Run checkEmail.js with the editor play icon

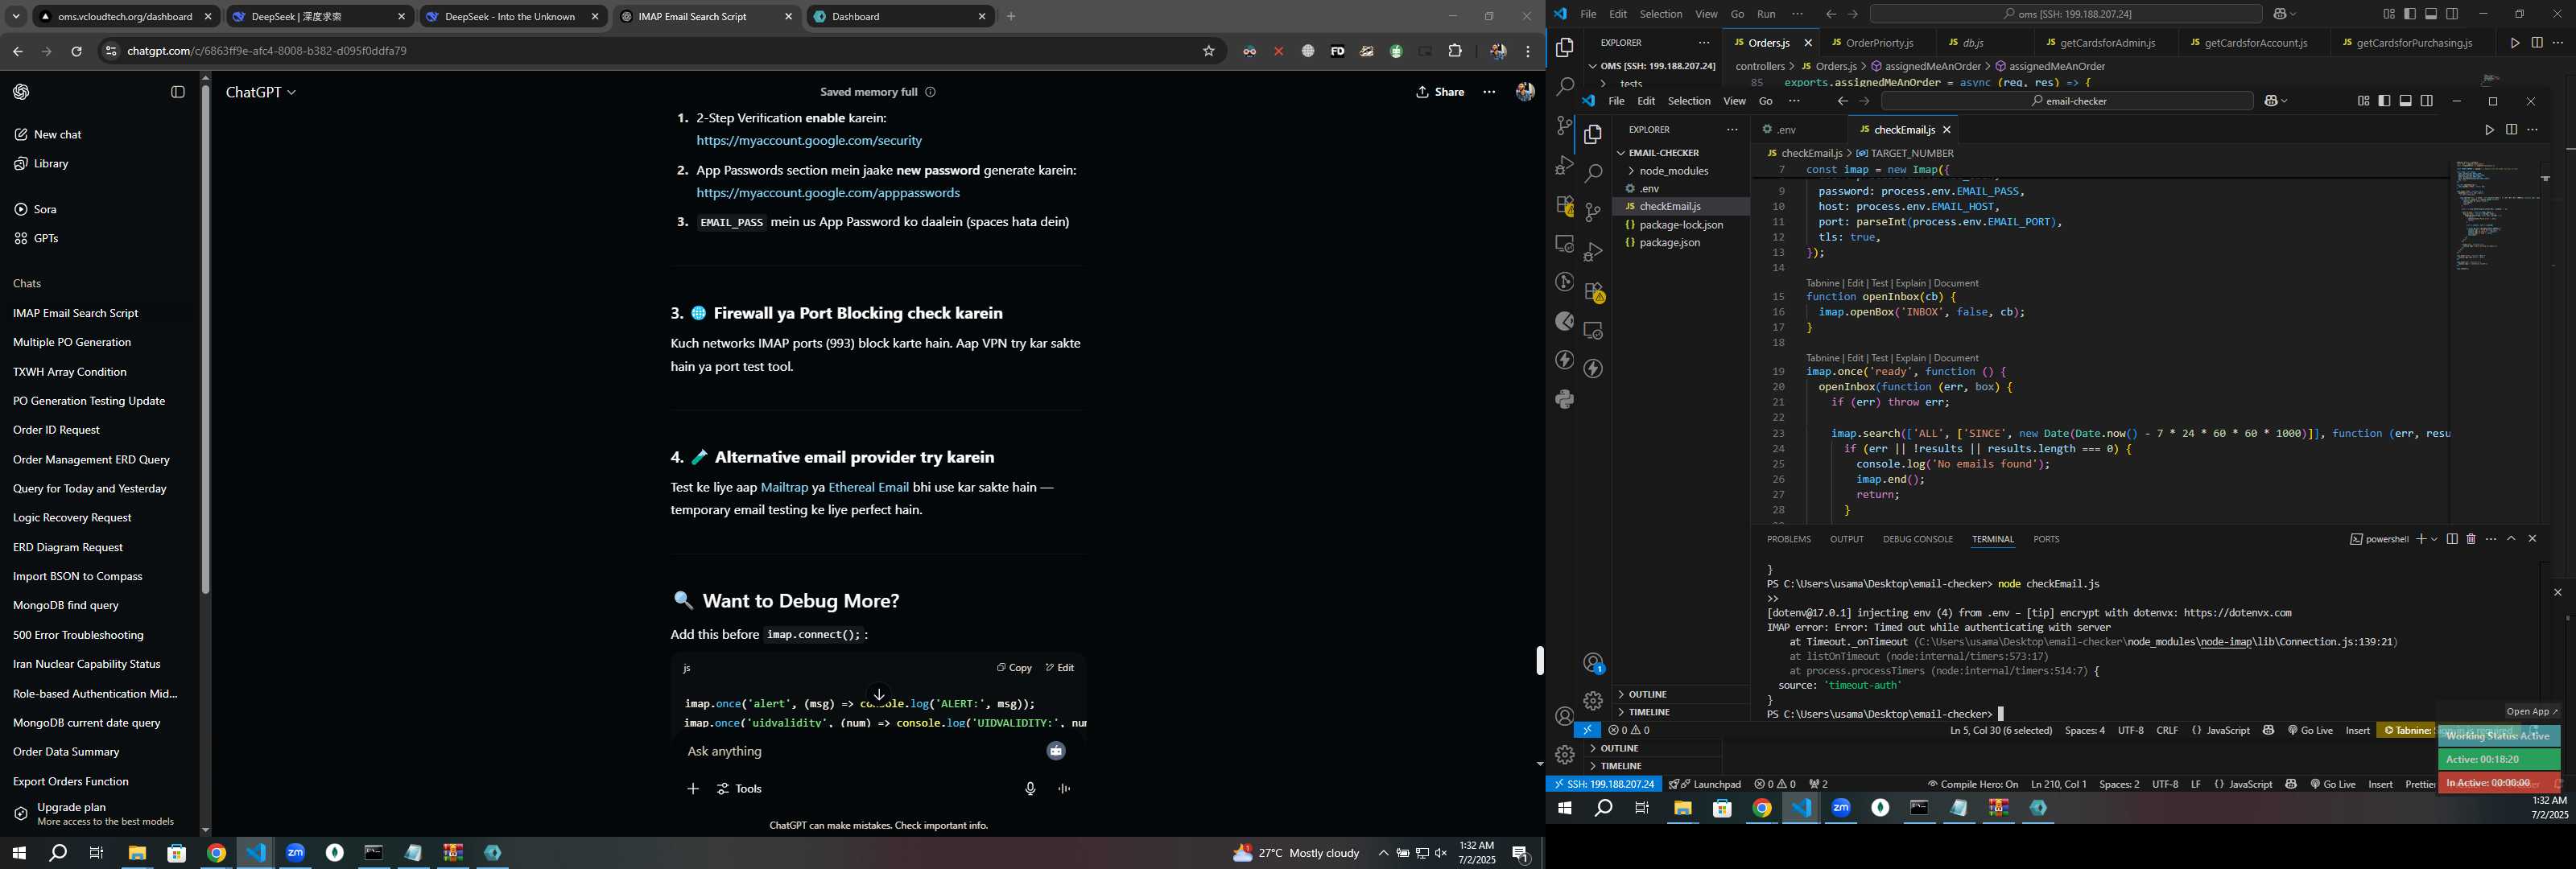click(2489, 130)
